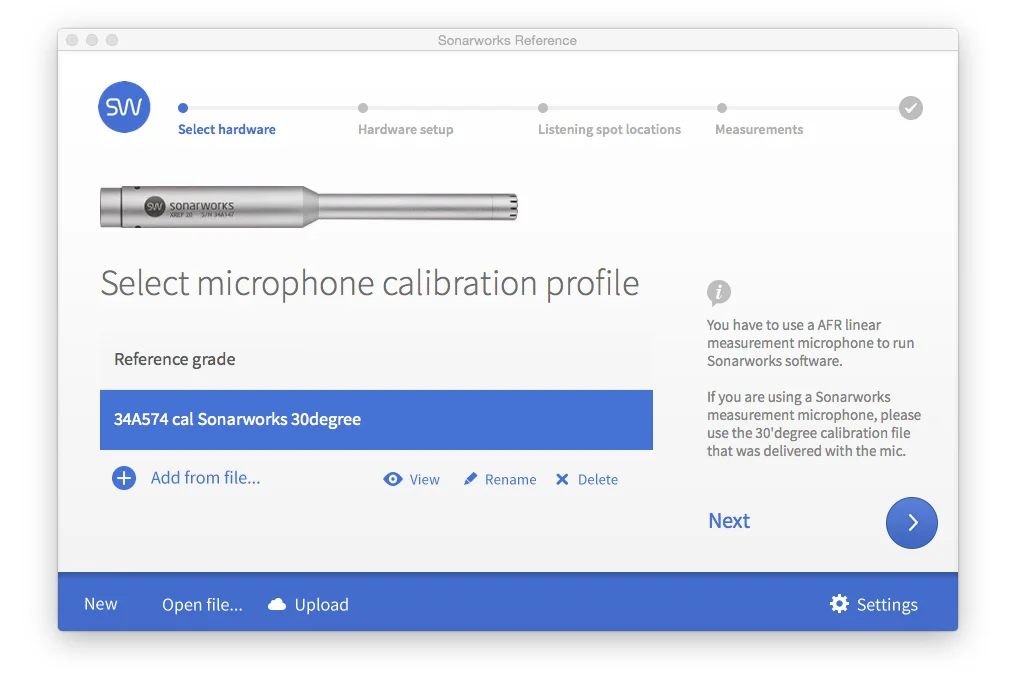Open Settings from the bottom bar
The image size is (1017, 680).
pos(887,605)
